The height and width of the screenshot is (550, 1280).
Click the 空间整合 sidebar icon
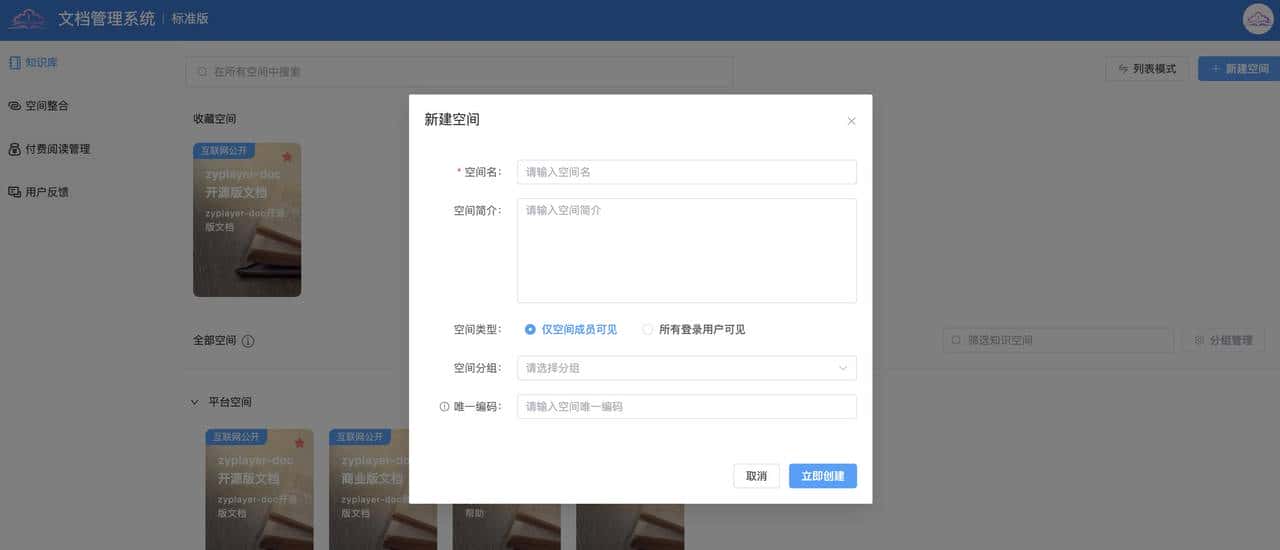point(14,105)
